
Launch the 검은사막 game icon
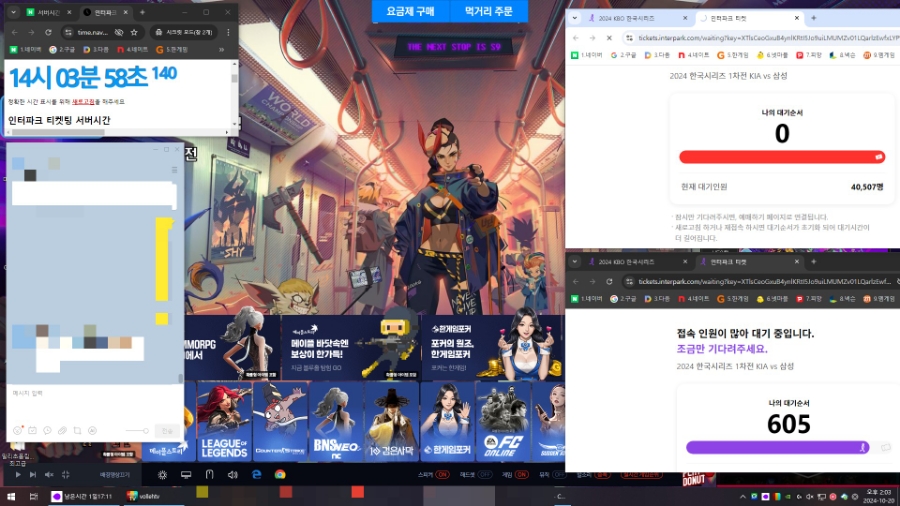coord(391,421)
